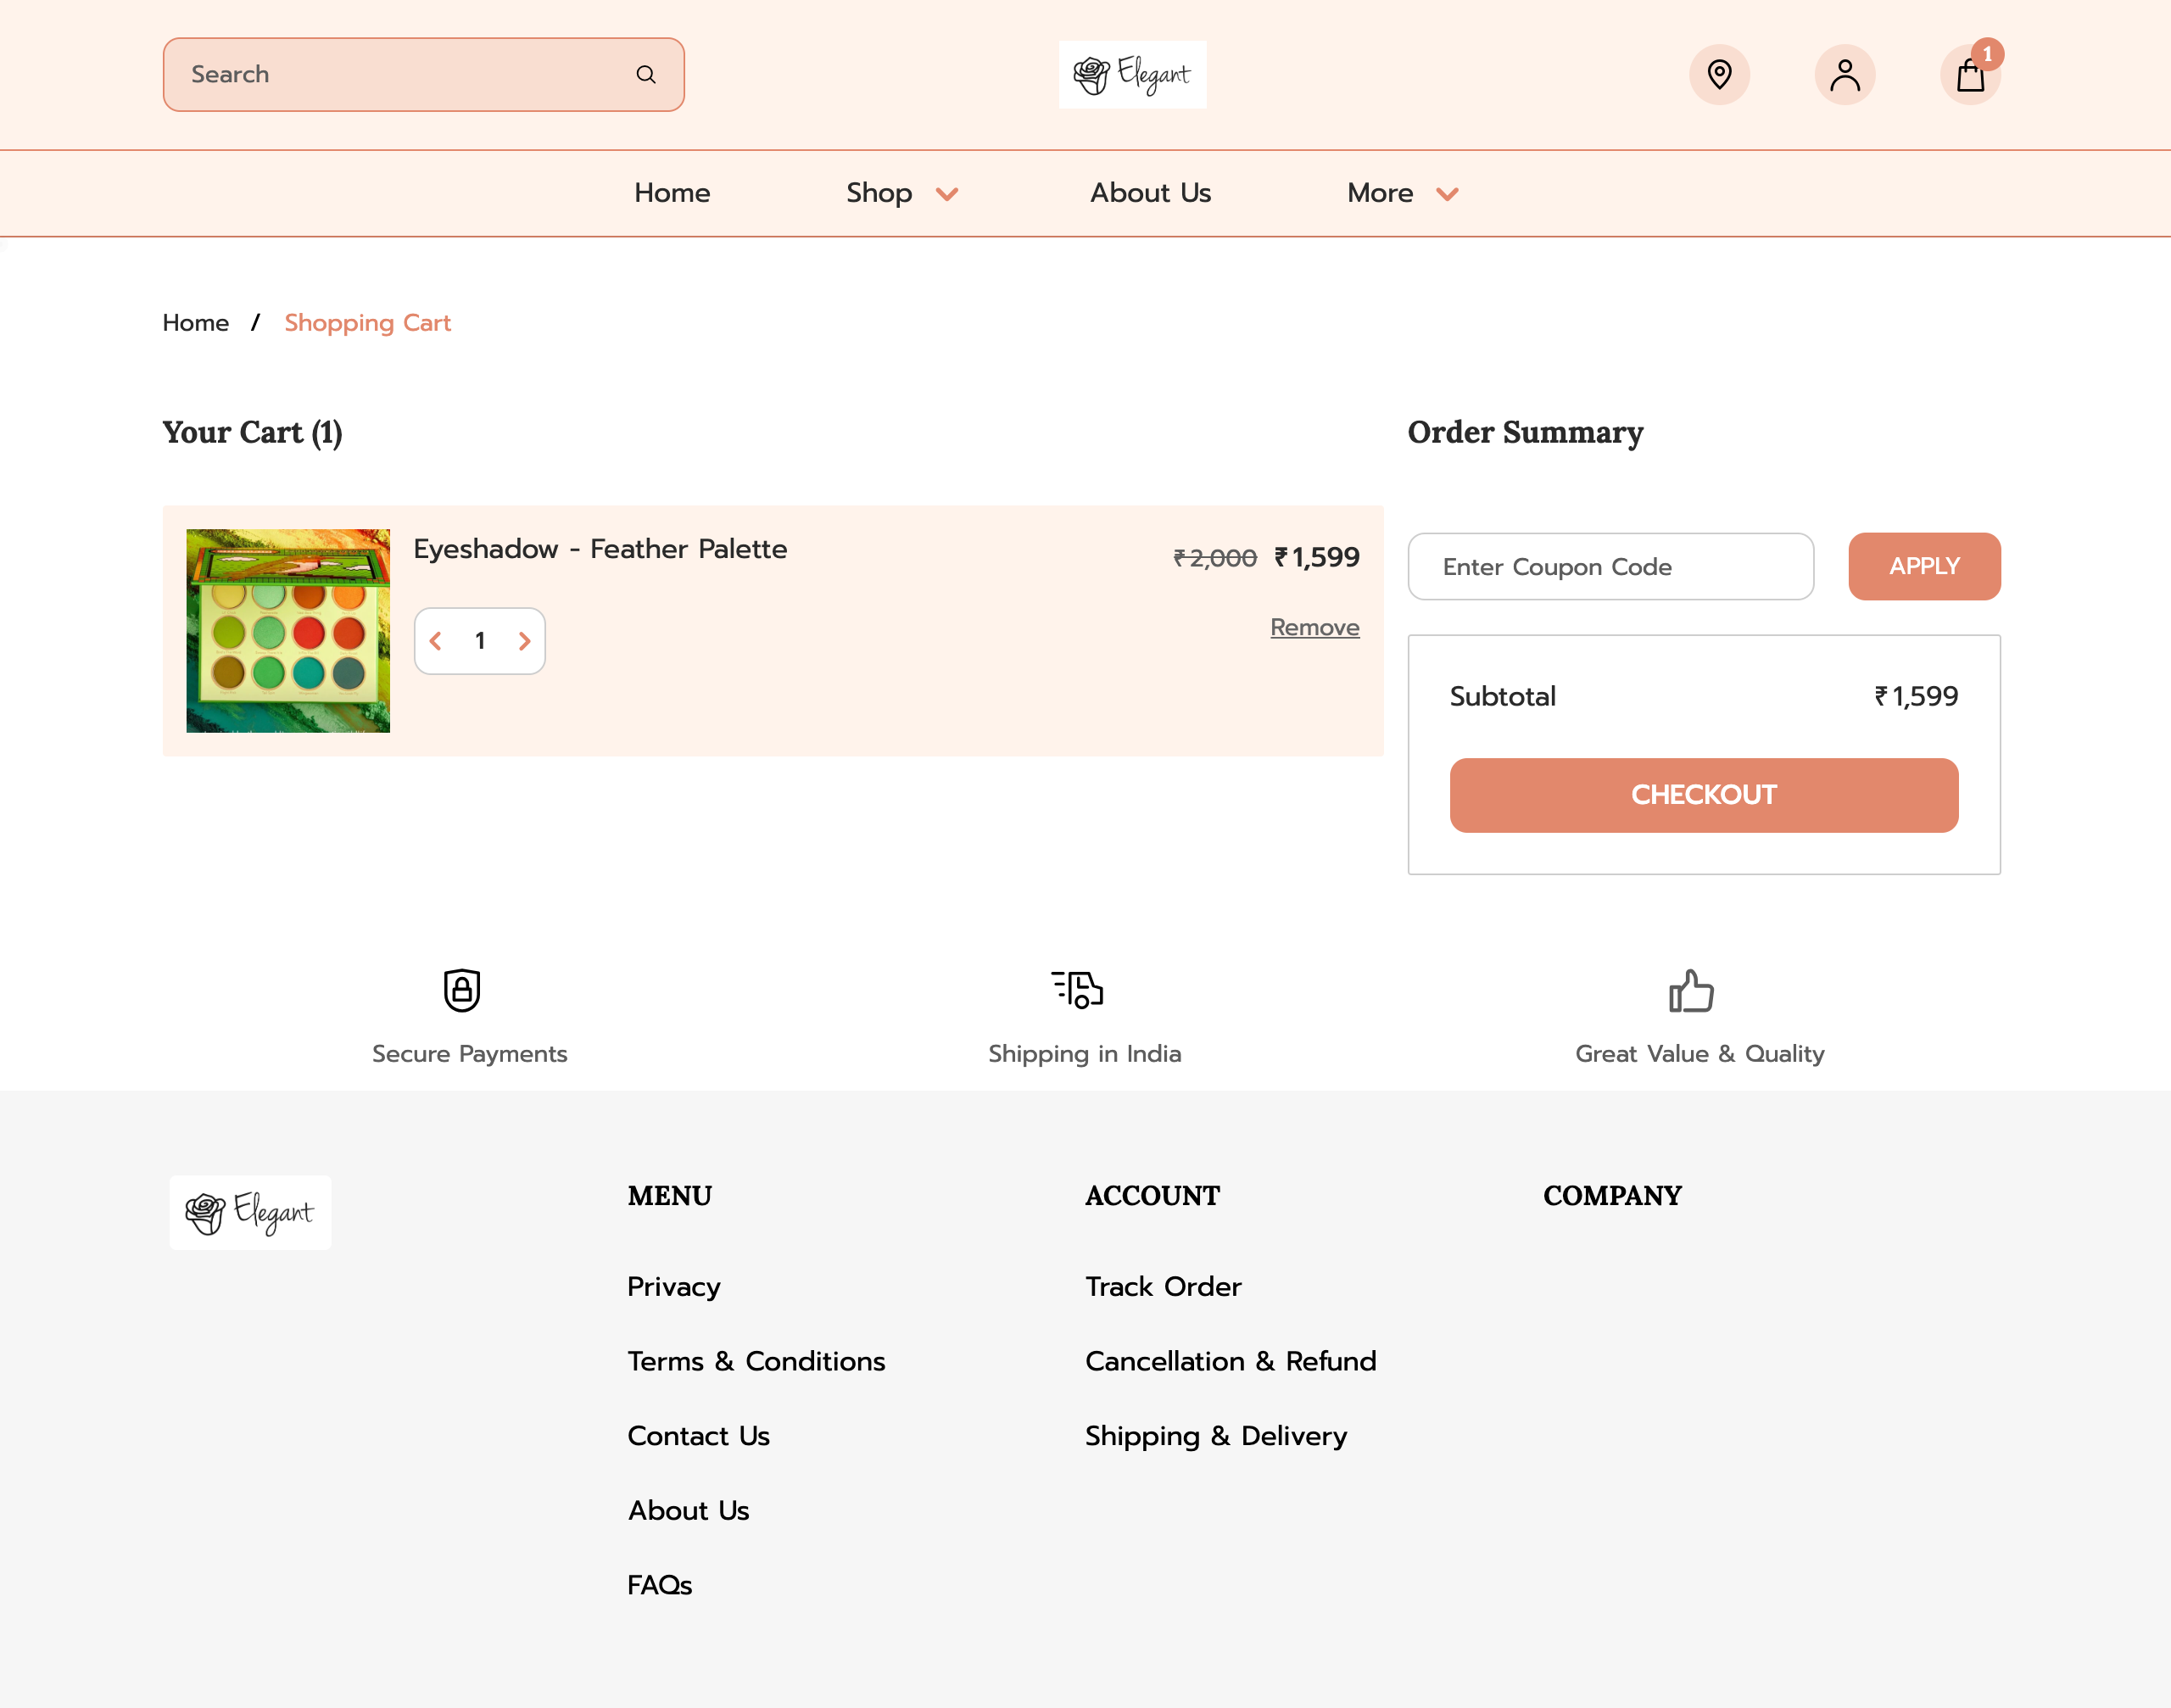Click the Elegant logo in header

(1132, 75)
